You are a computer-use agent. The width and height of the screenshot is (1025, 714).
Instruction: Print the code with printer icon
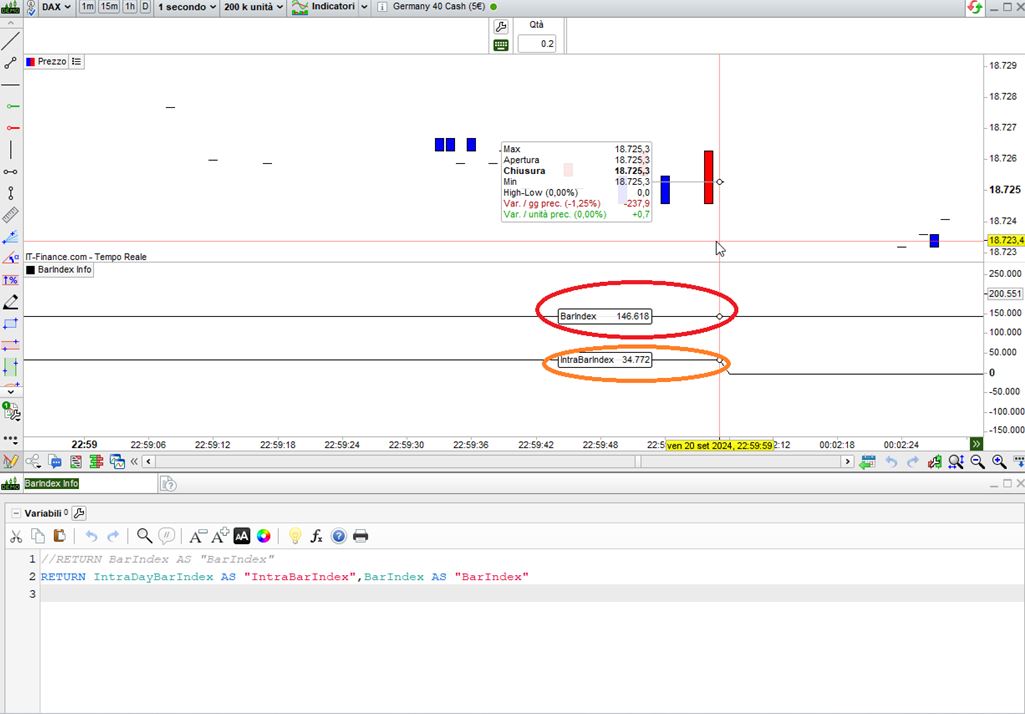(360, 537)
